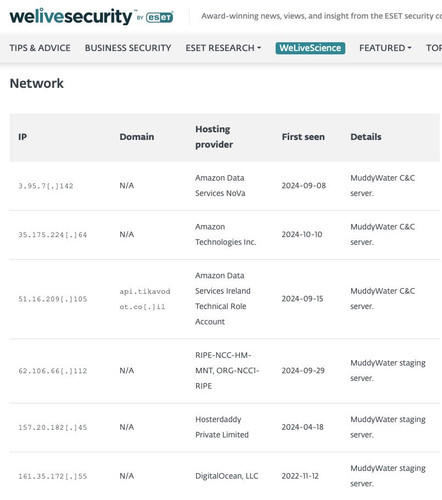Click the api.tikavodot.co[.]il domain text

pos(145,299)
